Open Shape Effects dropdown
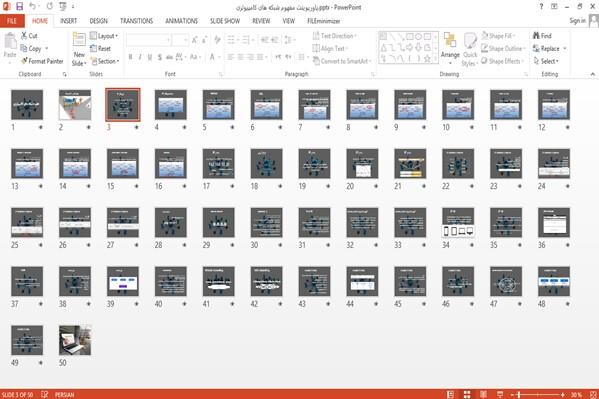 point(502,61)
